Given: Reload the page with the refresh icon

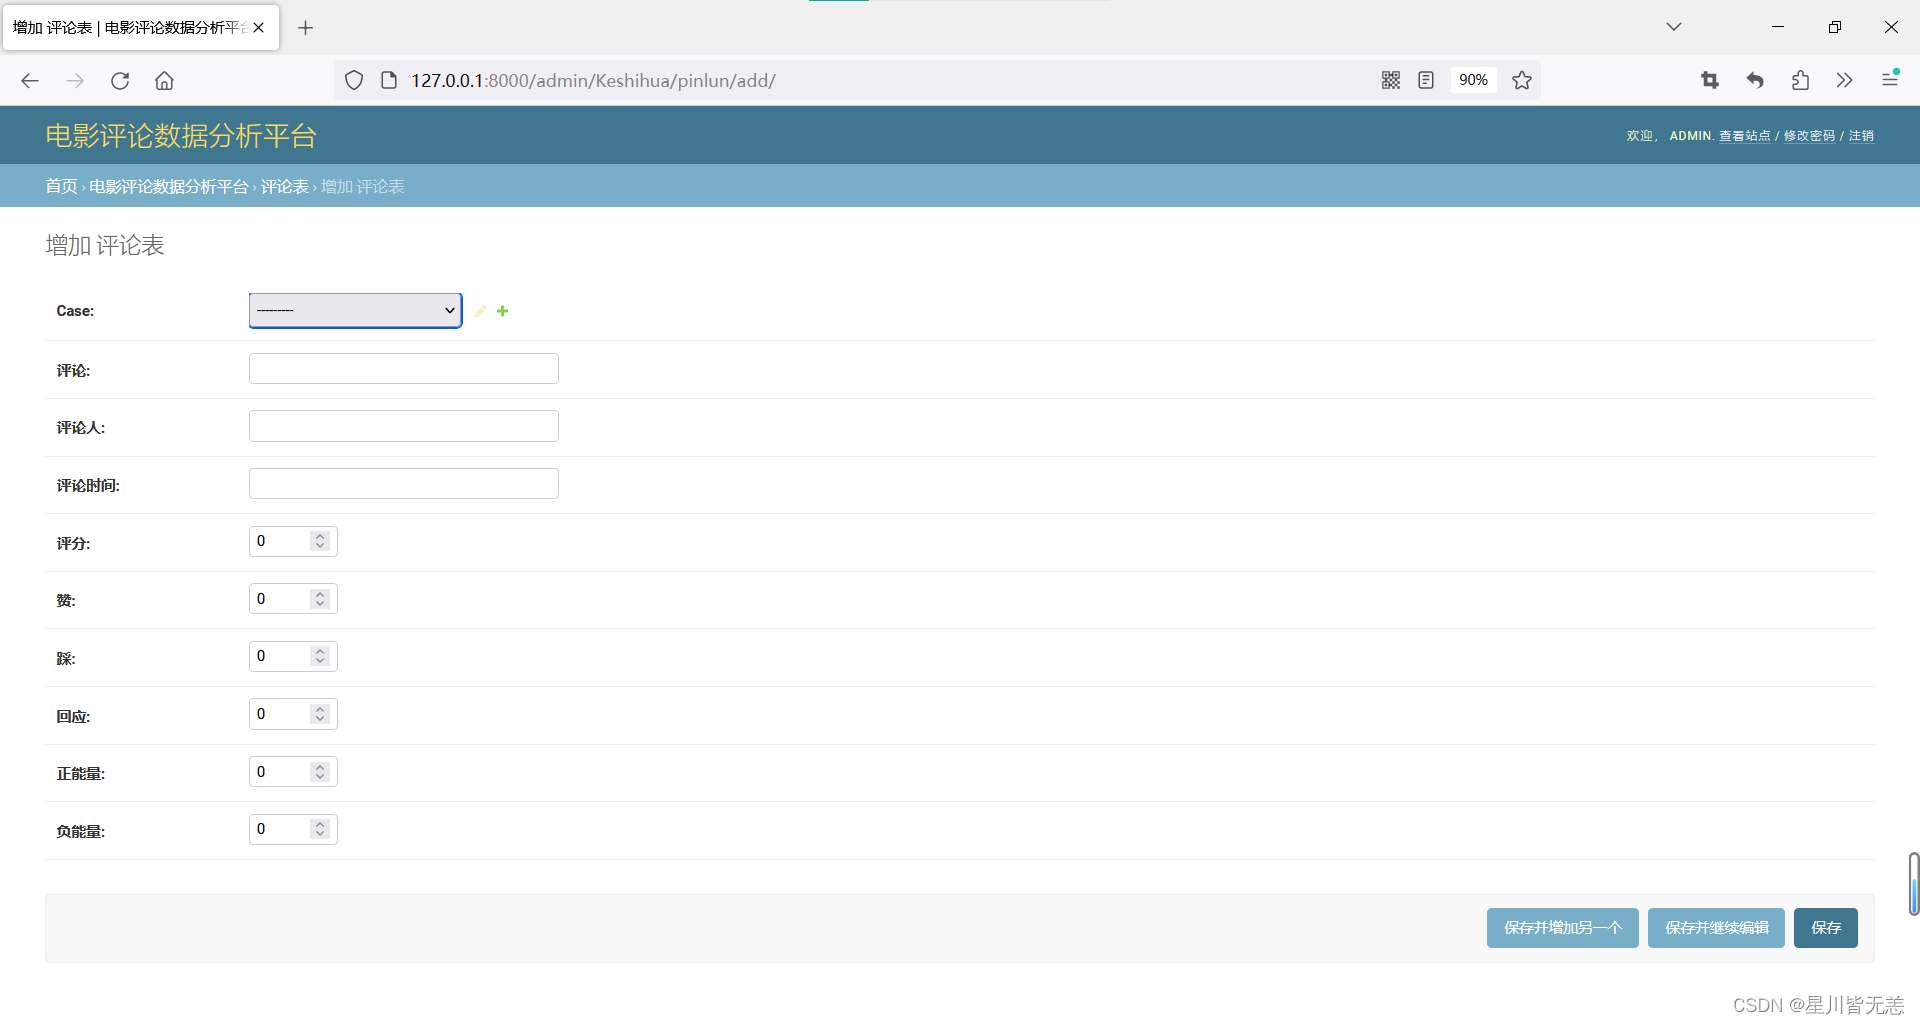Looking at the screenshot, I should point(120,81).
